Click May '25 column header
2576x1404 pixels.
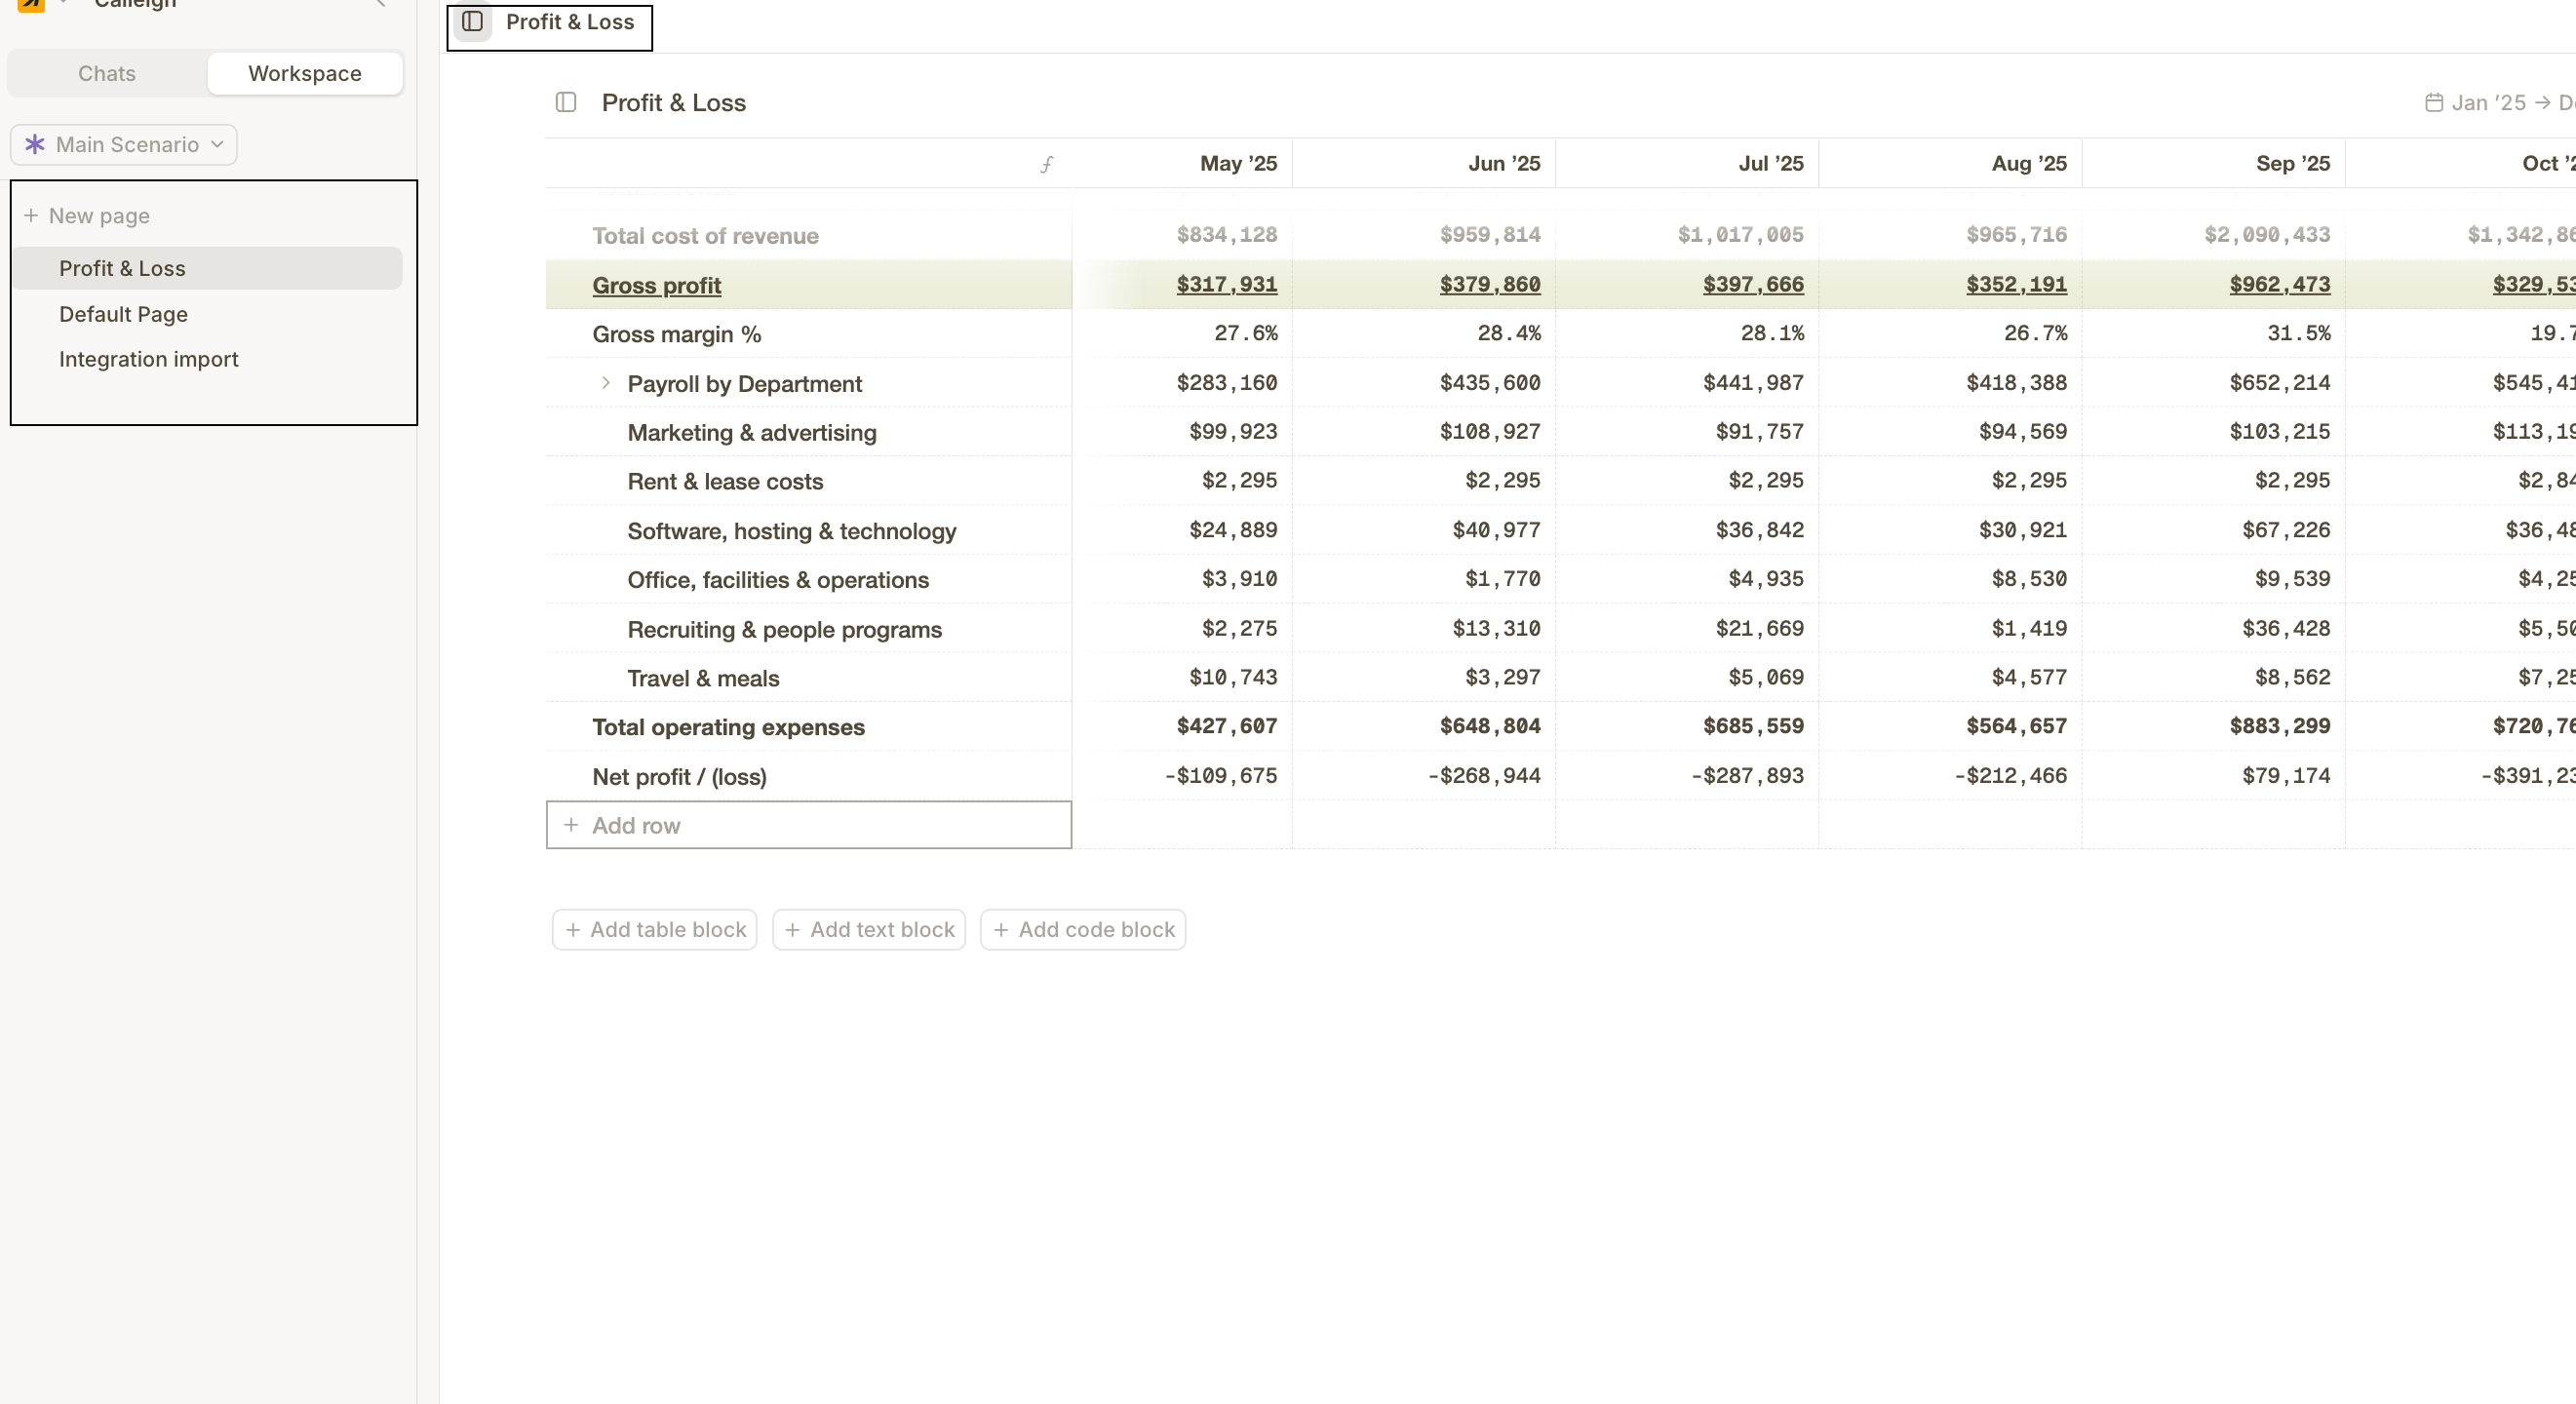pos(1238,163)
